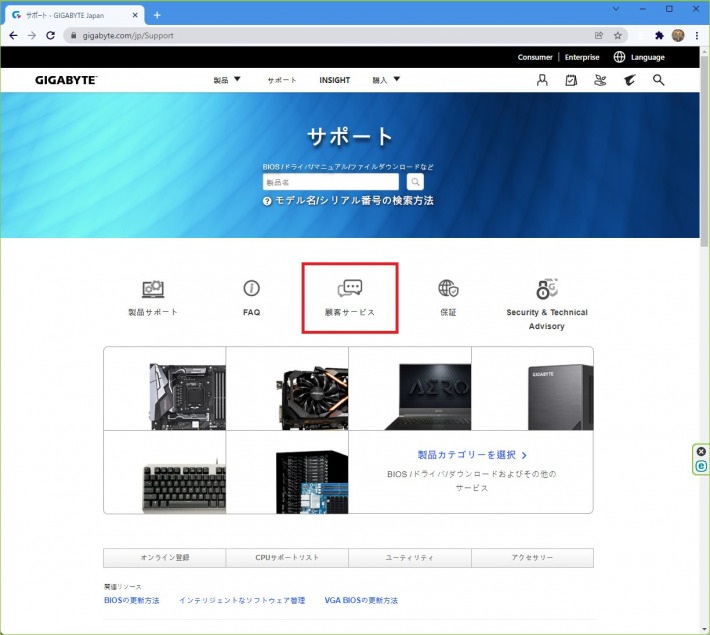The image size is (710, 635).
Task: Open the AORUS eagle logo icon
Action: click(629, 80)
